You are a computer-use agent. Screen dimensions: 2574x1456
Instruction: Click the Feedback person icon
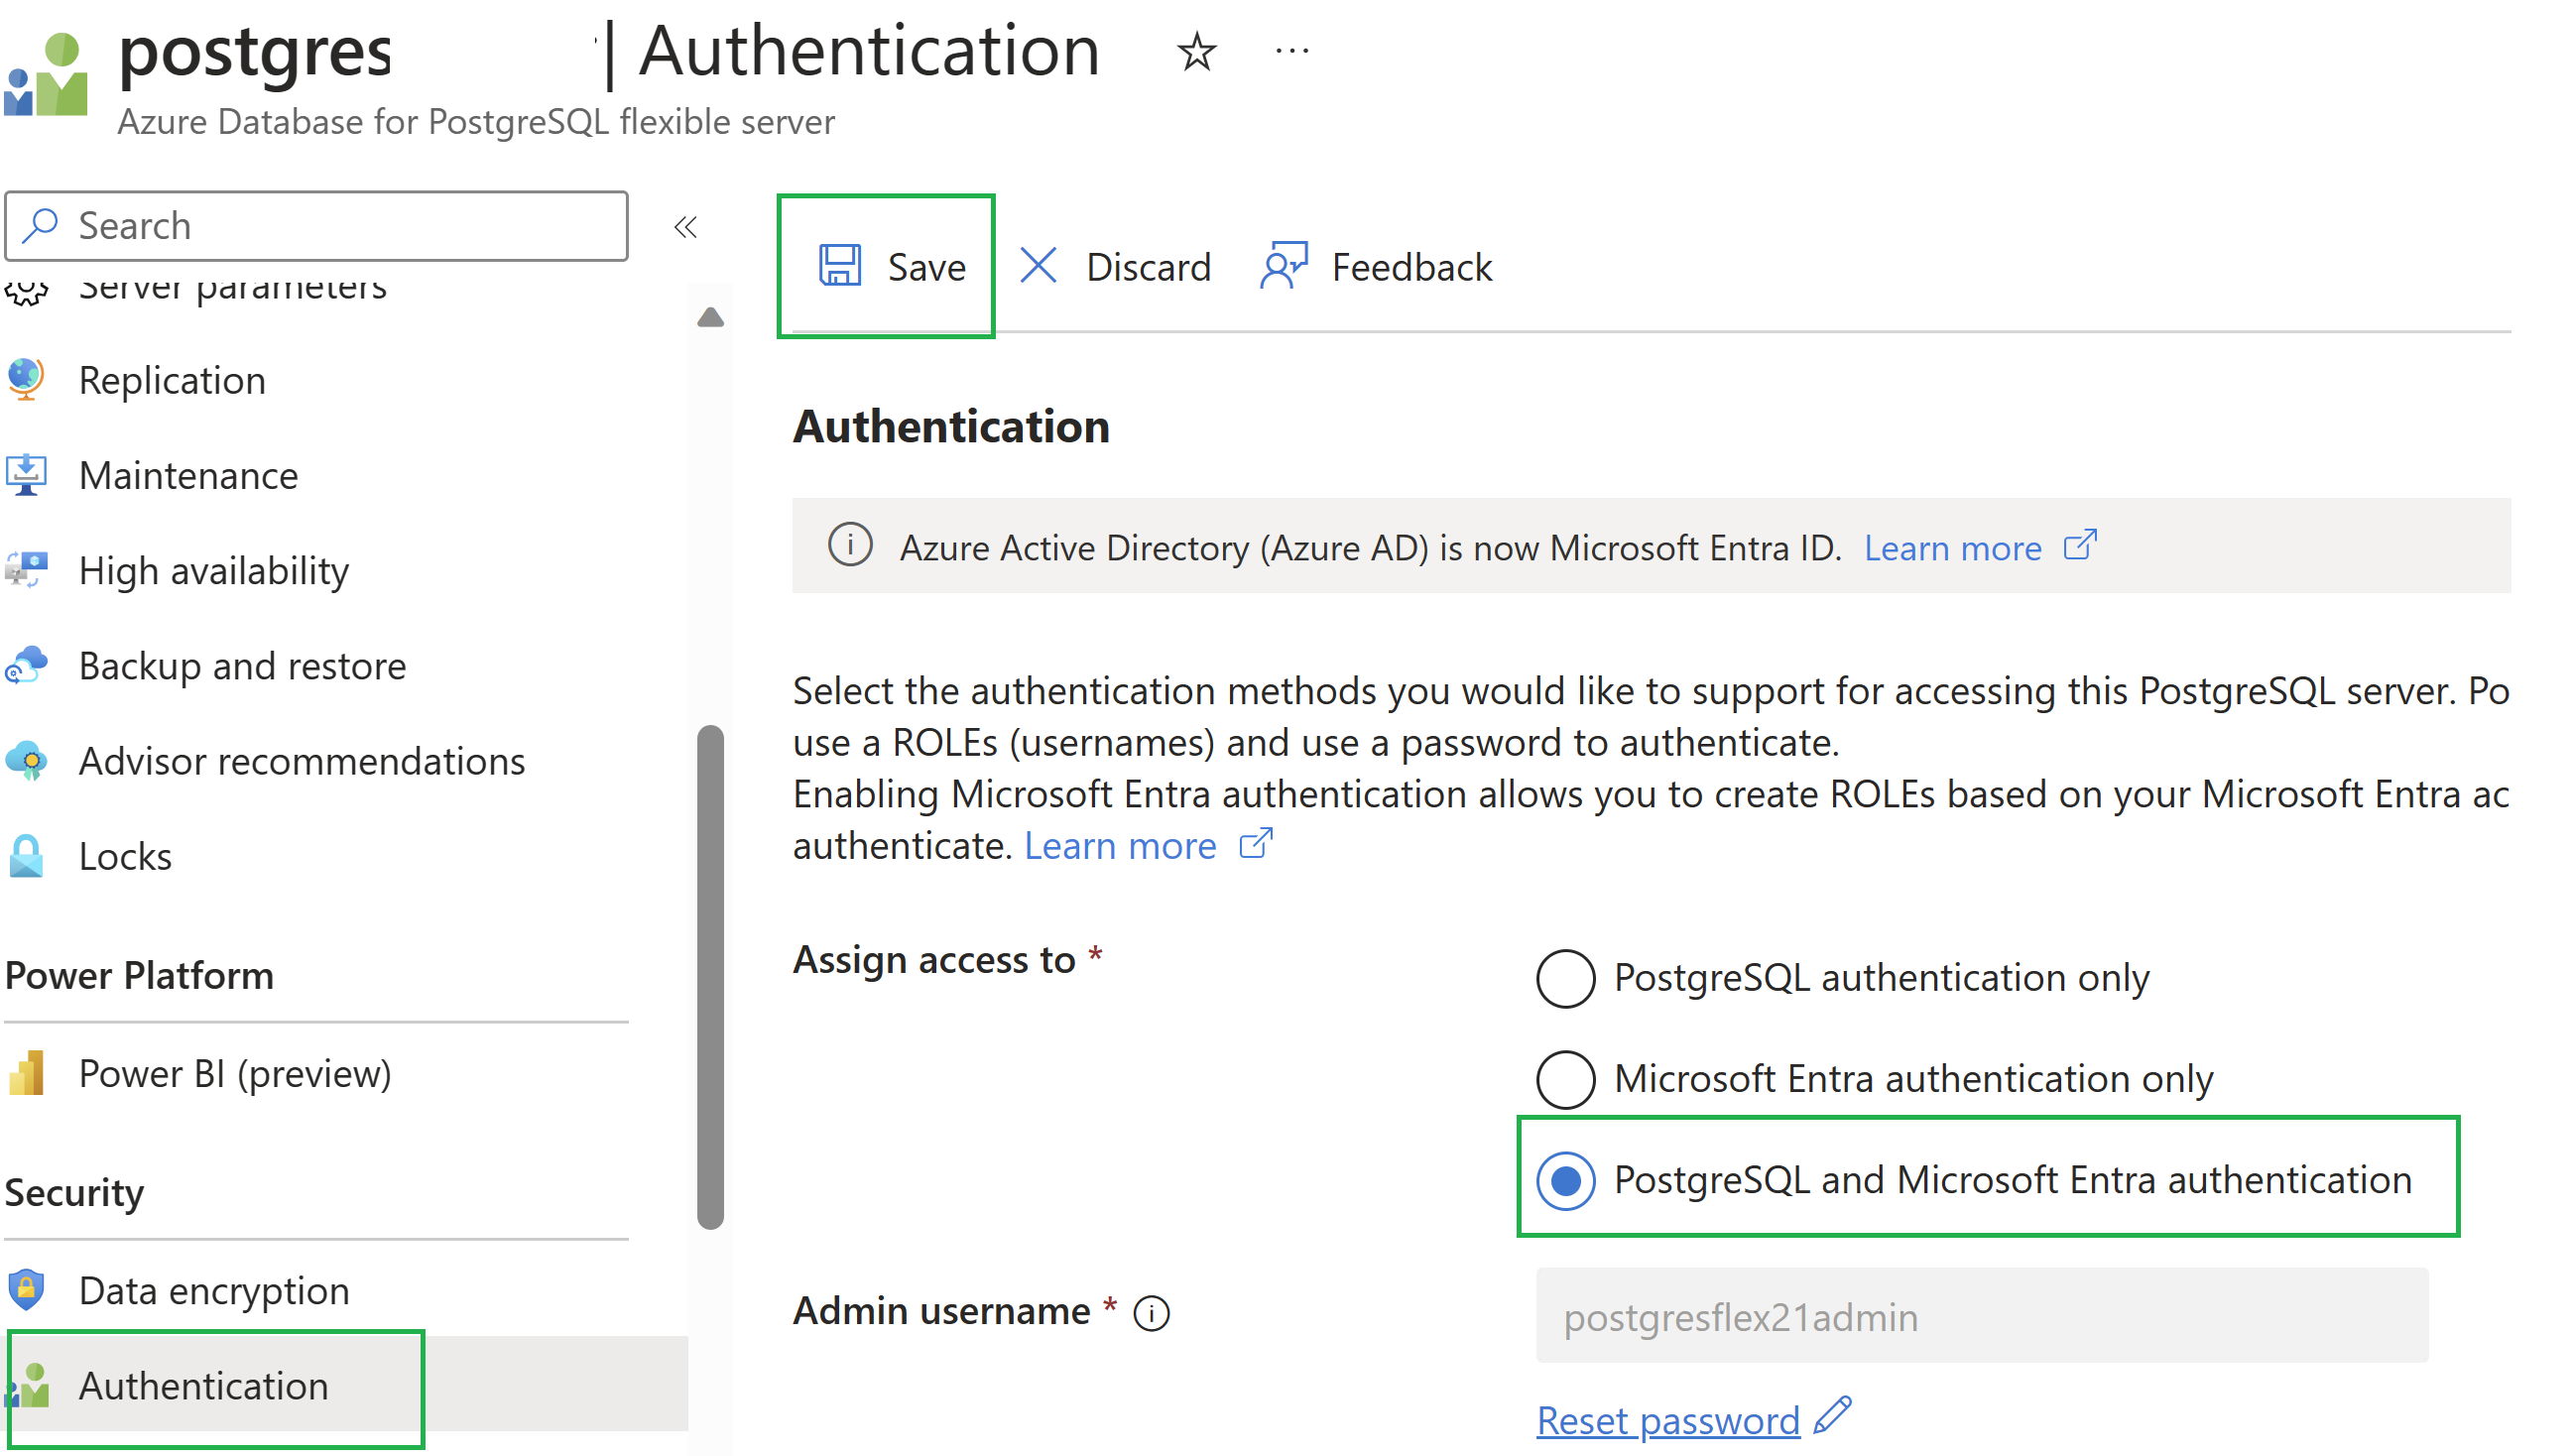coord(1284,266)
